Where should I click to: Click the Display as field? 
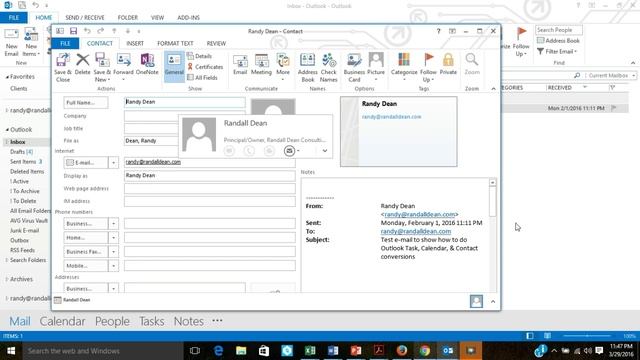210,176
